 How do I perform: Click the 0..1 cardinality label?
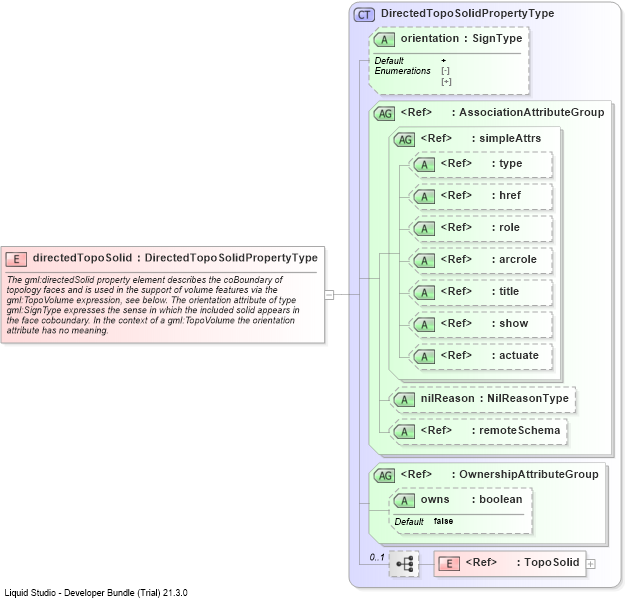pyautogui.click(x=377, y=557)
